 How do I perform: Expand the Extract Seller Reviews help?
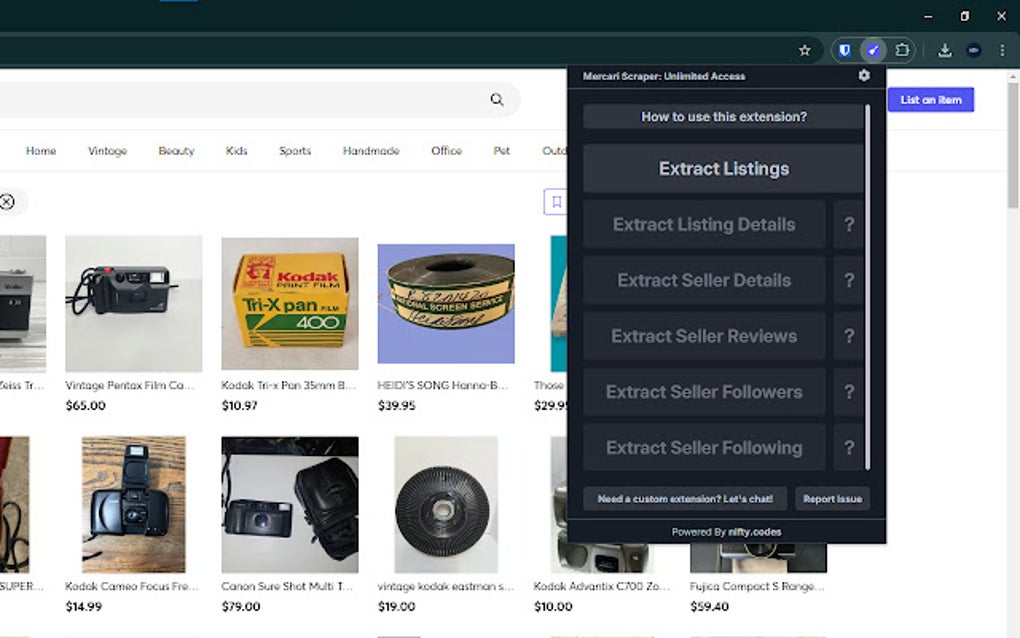pos(849,336)
